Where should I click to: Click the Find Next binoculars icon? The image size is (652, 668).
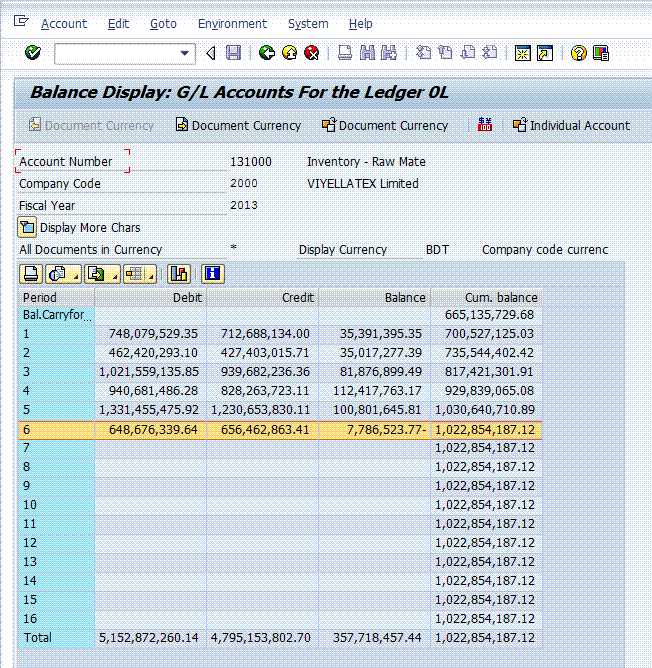[x=389, y=53]
